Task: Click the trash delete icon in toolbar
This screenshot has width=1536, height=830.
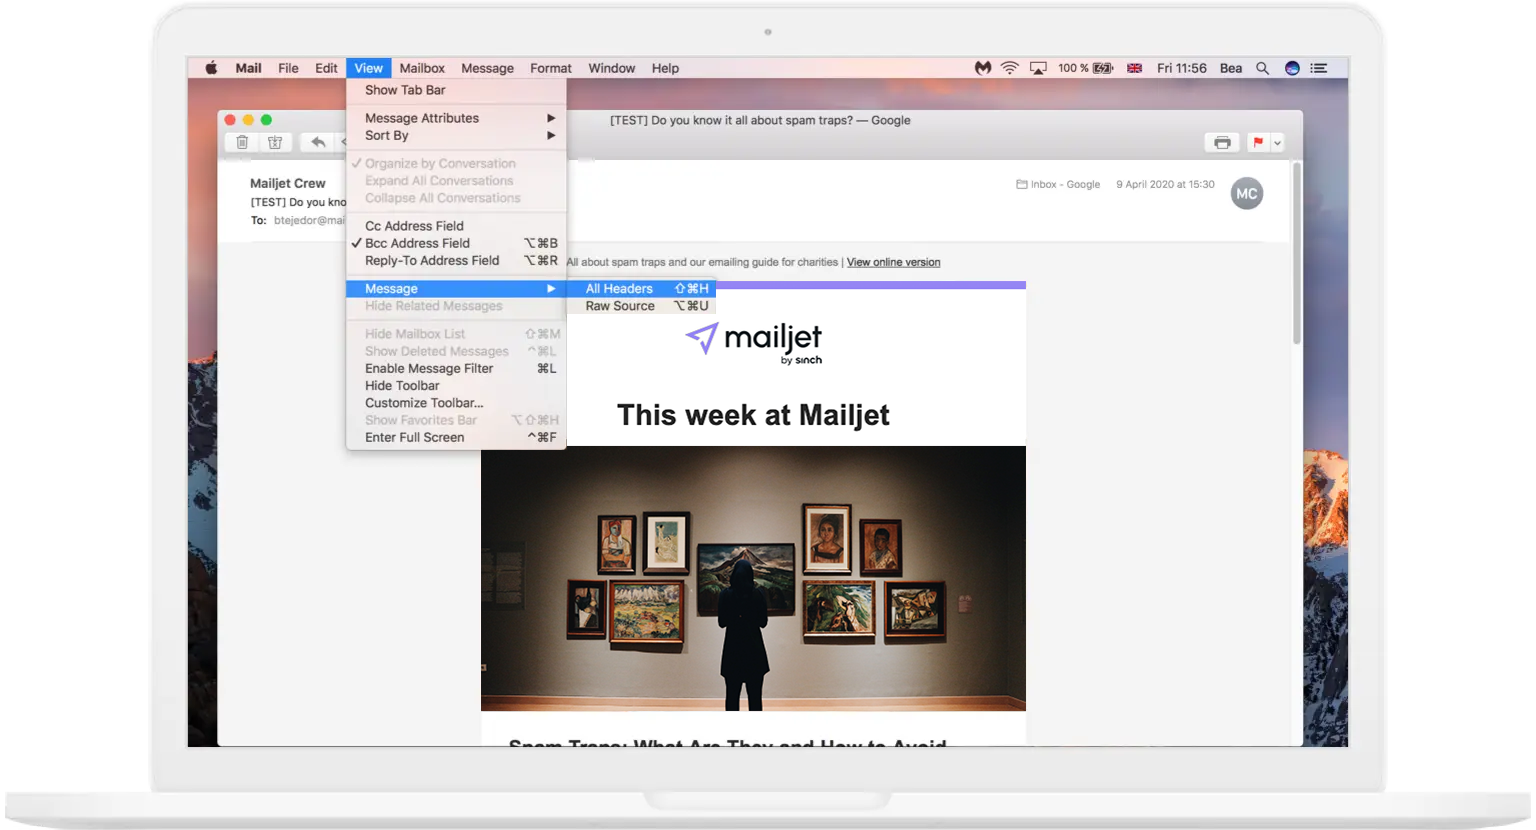Action: [242, 142]
